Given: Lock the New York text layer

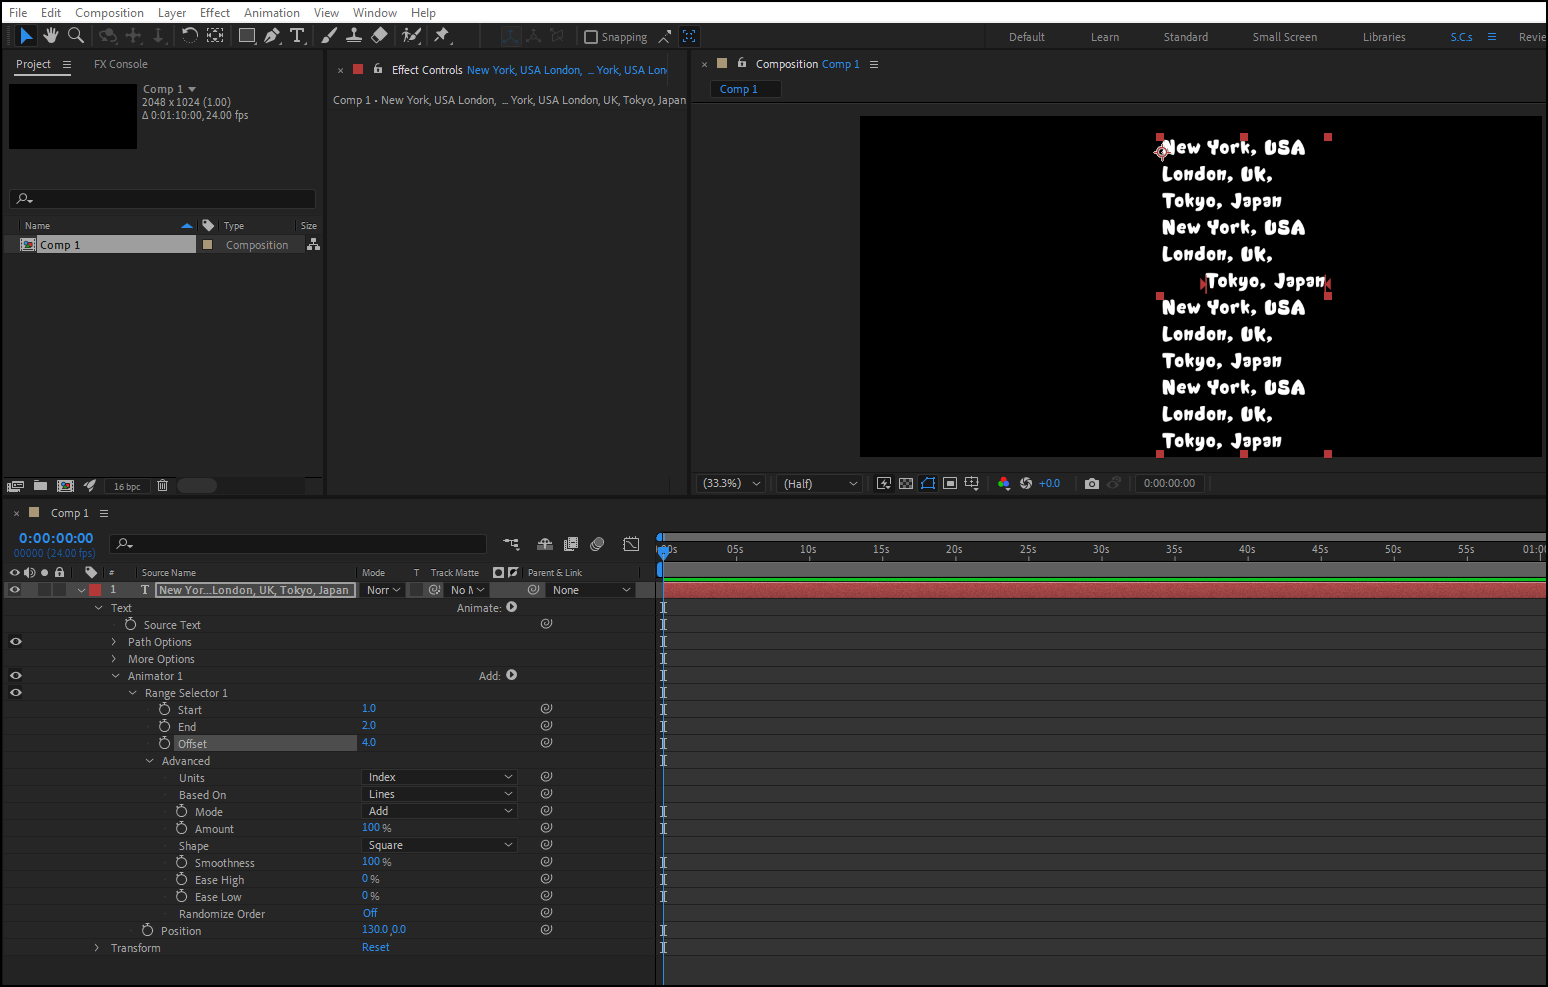Looking at the screenshot, I should [x=59, y=589].
